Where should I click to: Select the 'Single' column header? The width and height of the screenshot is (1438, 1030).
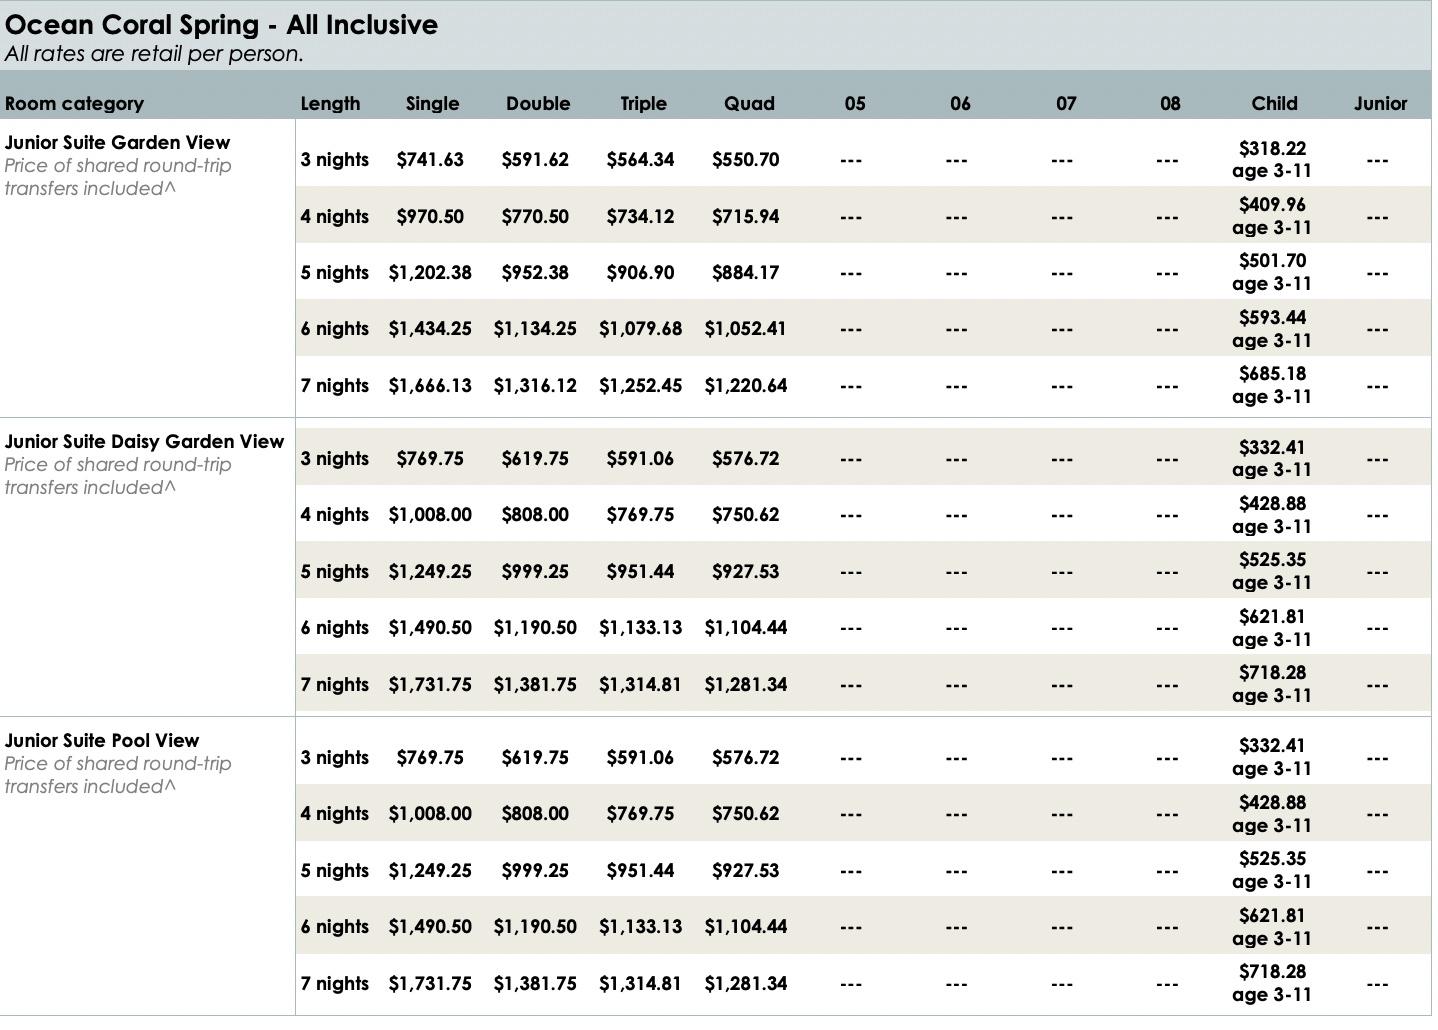point(432,103)
